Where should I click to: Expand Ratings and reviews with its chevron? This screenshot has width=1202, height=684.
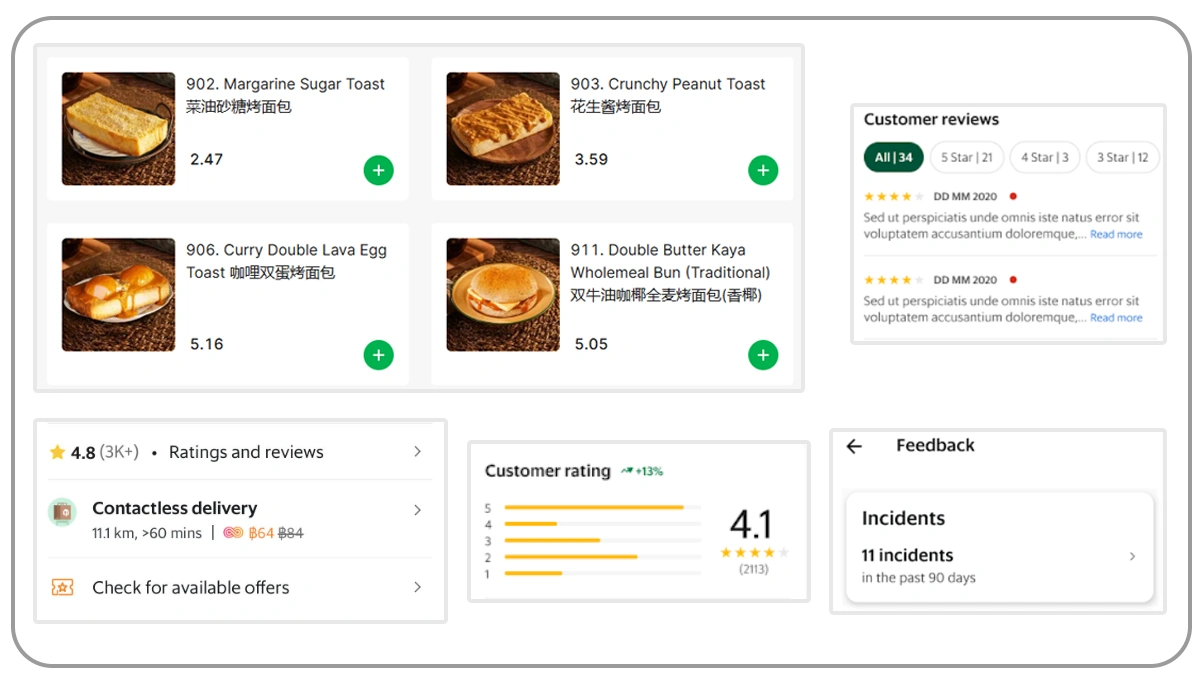[417, 452]
